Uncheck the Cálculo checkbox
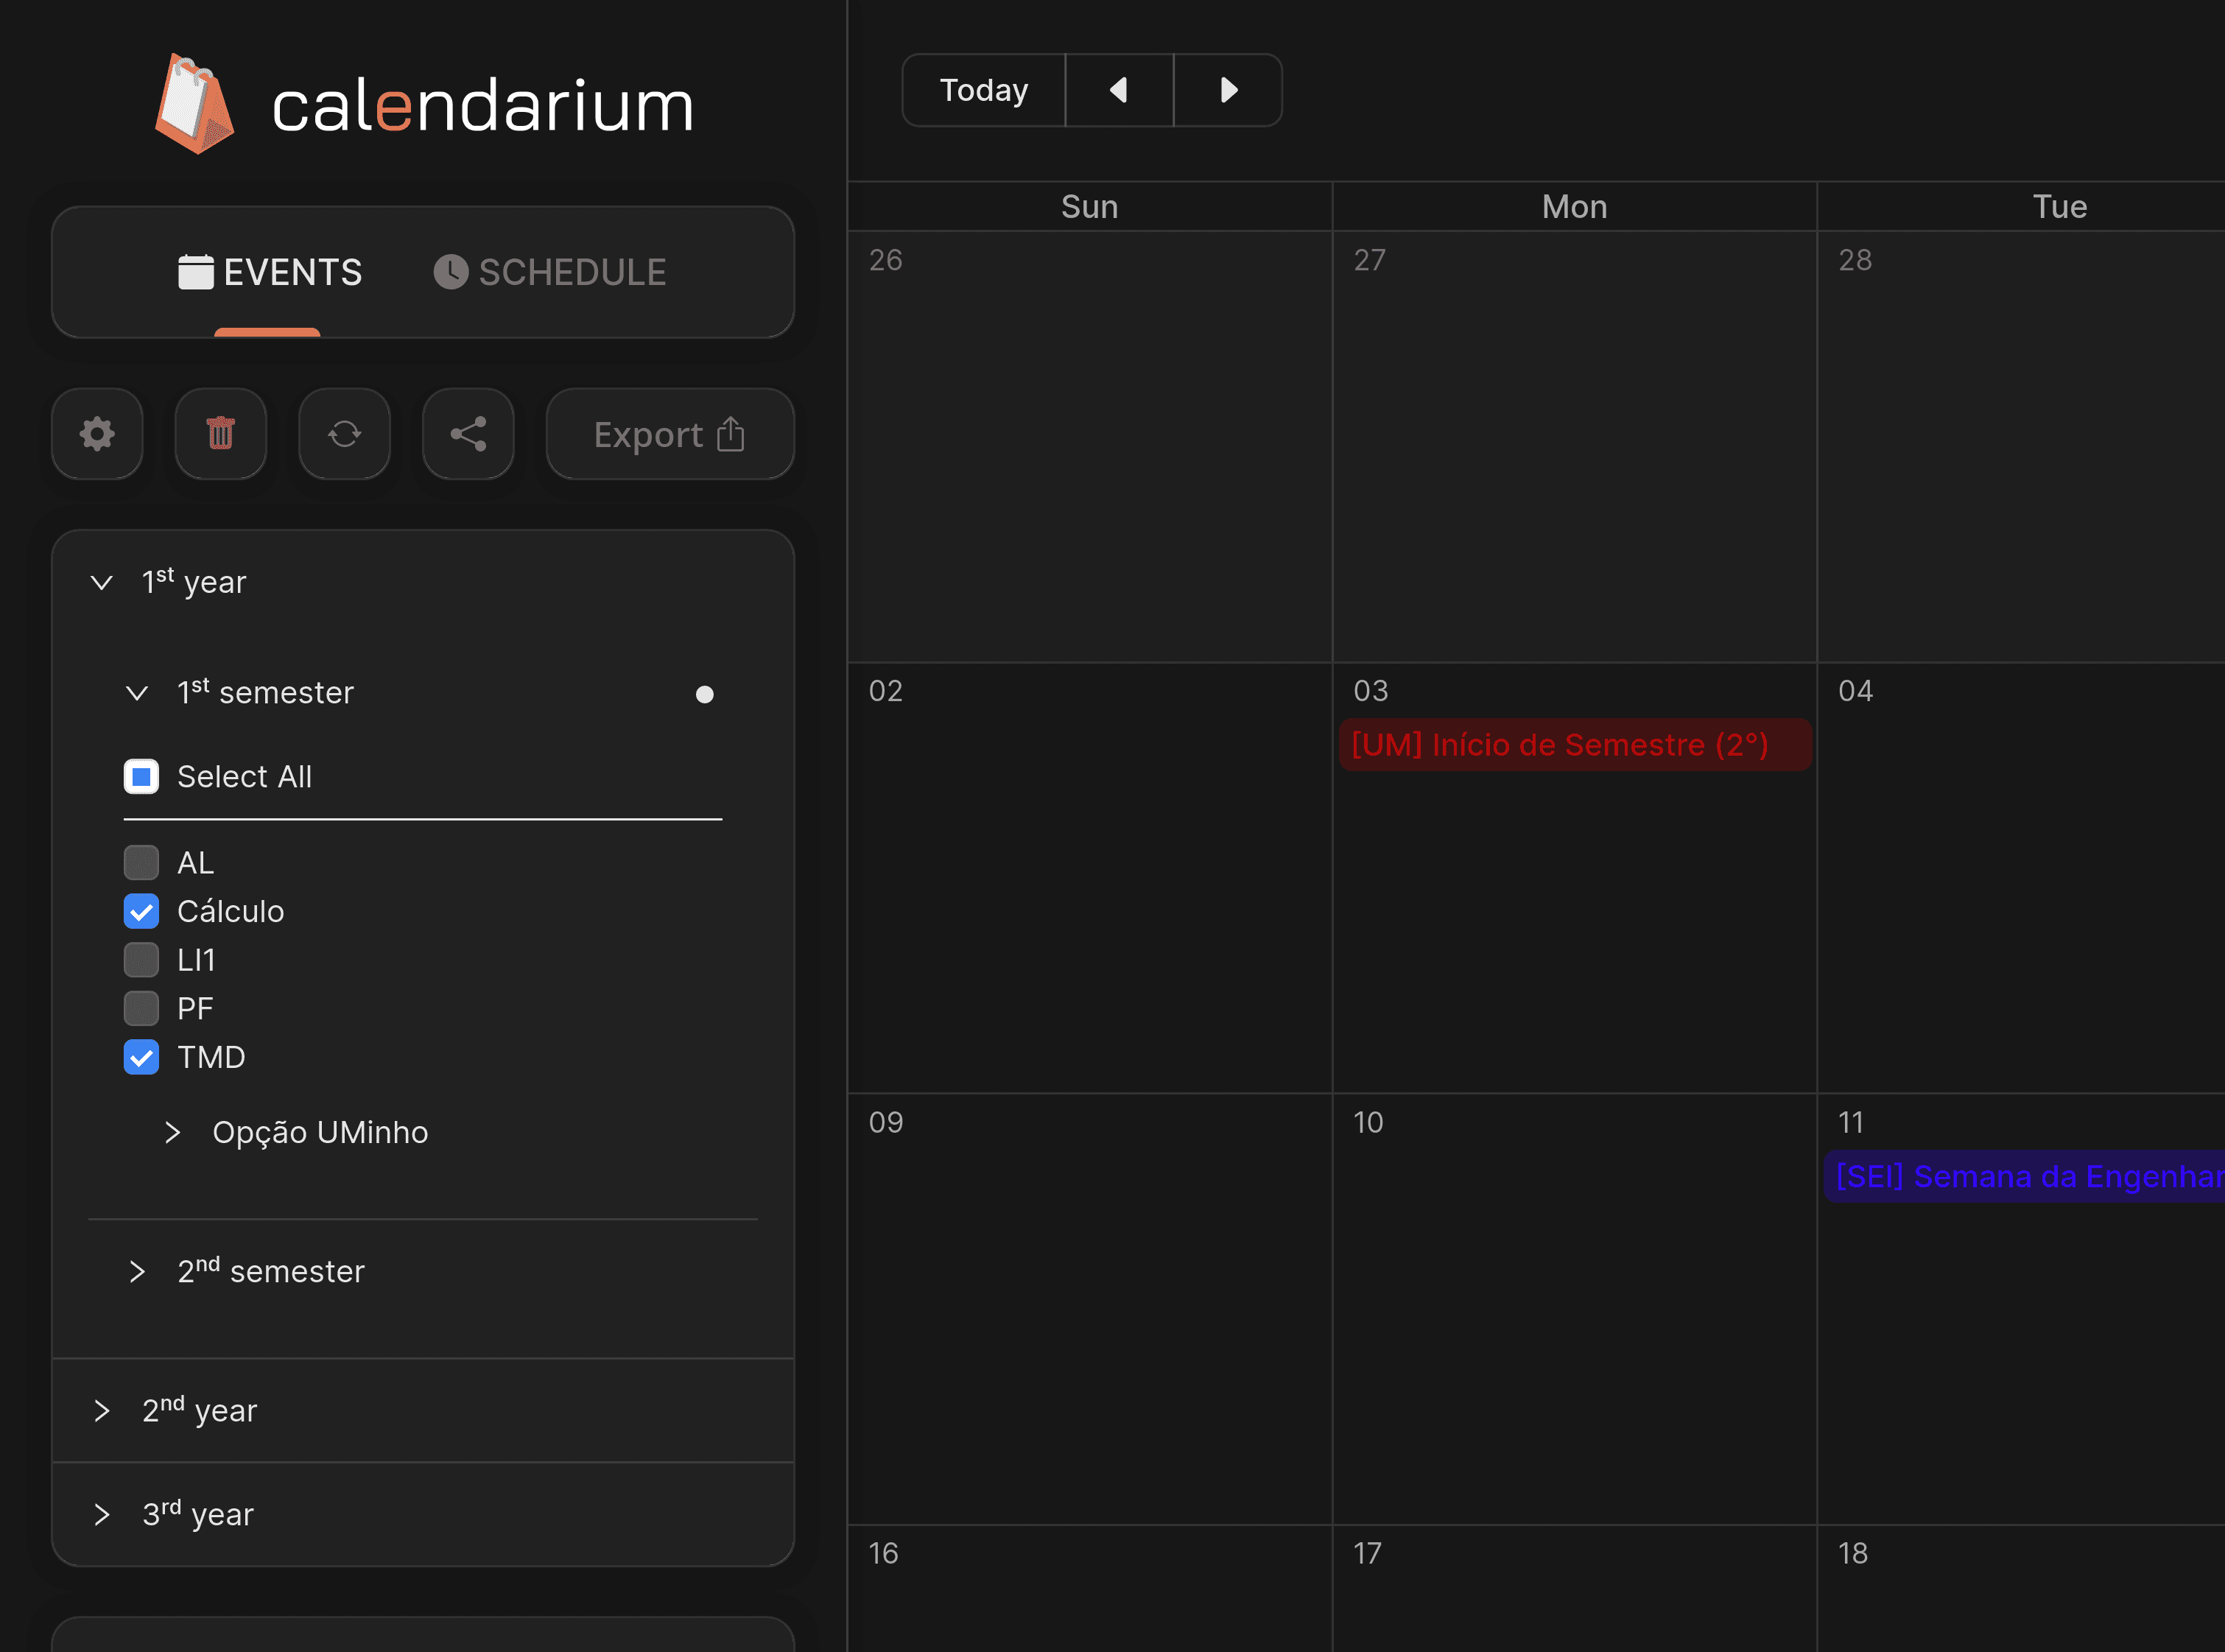Image resolution: width=2225 pixels, height=1652 pixels. [141, 911]
